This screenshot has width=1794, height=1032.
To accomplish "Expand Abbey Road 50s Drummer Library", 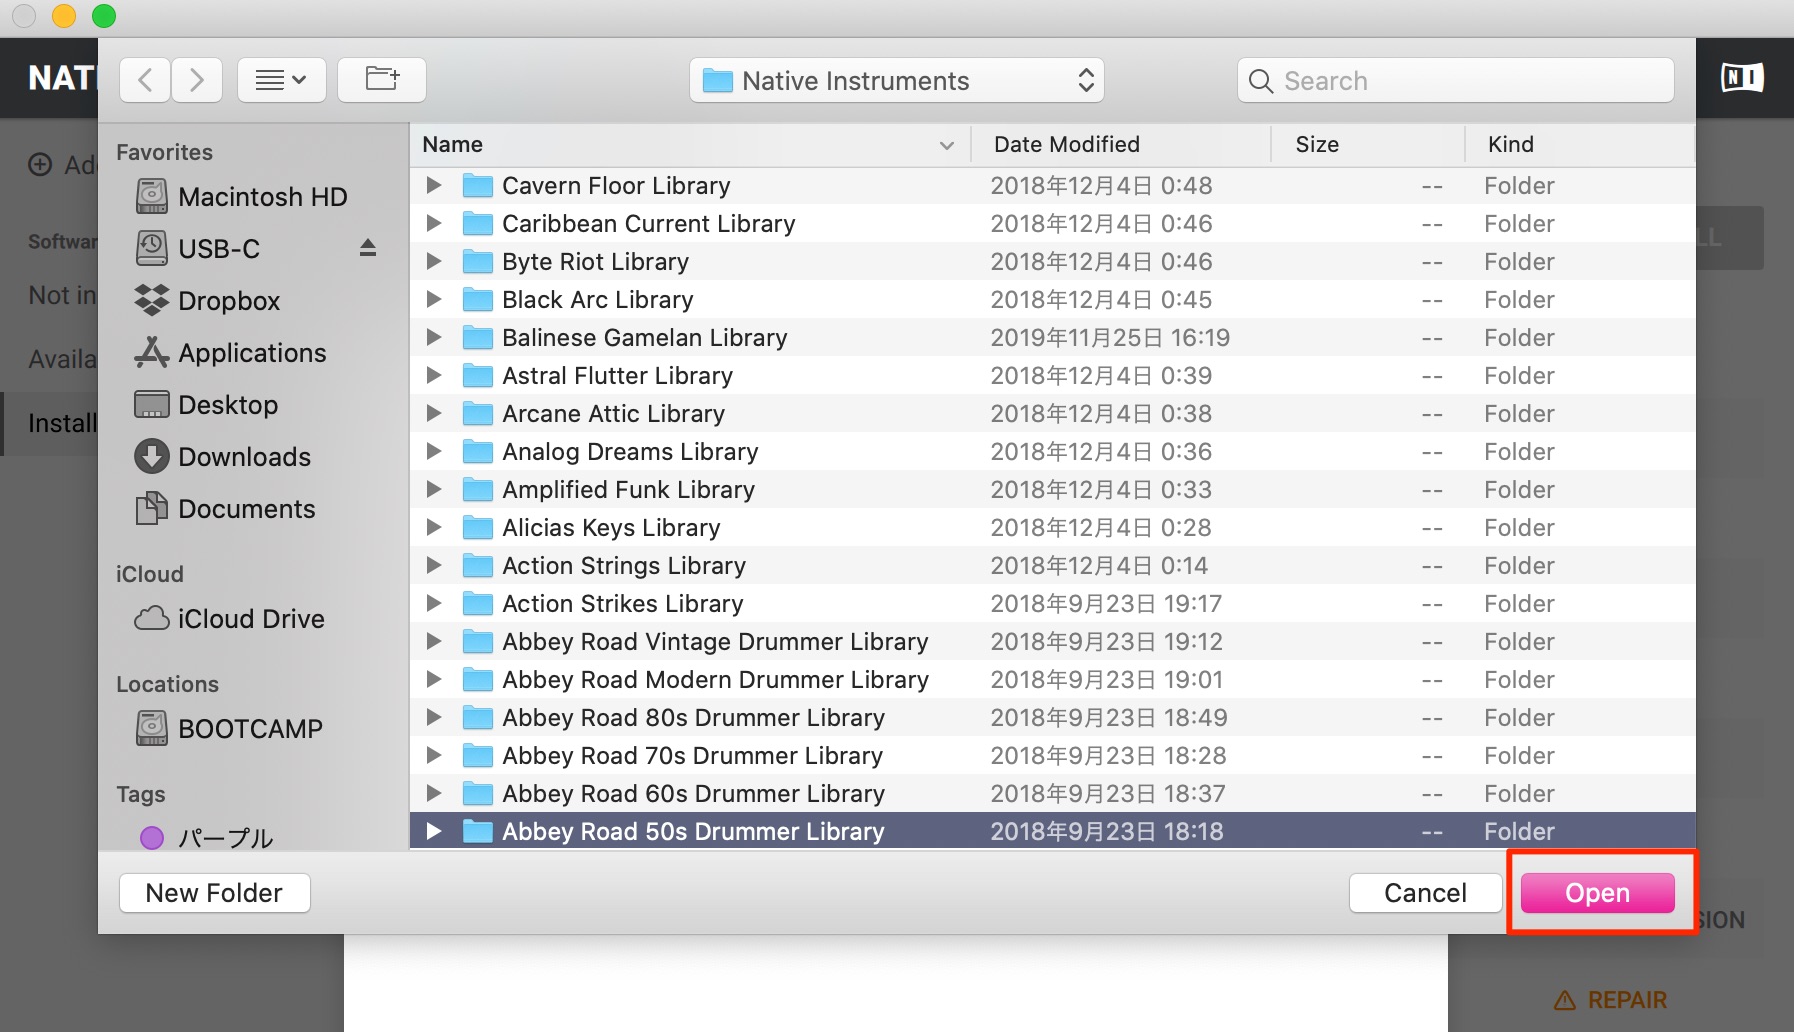I will (434, 831).
